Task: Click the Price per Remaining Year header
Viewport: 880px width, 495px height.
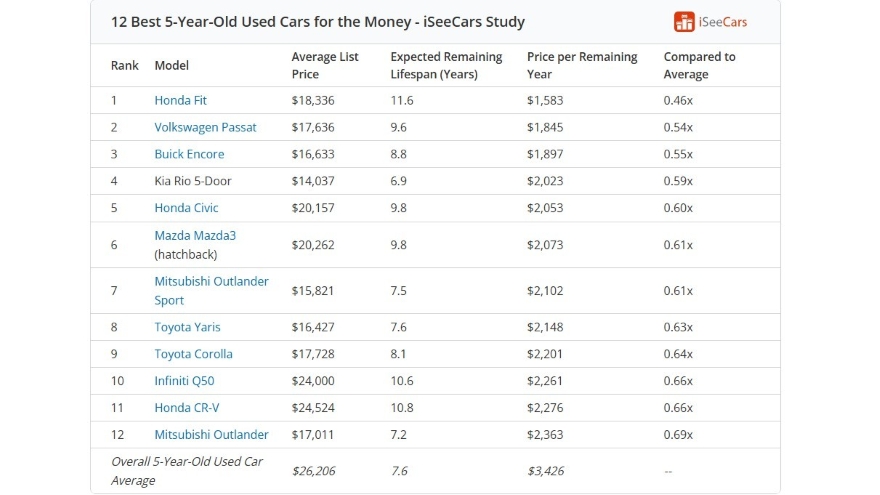Action: tap(582, 65)
